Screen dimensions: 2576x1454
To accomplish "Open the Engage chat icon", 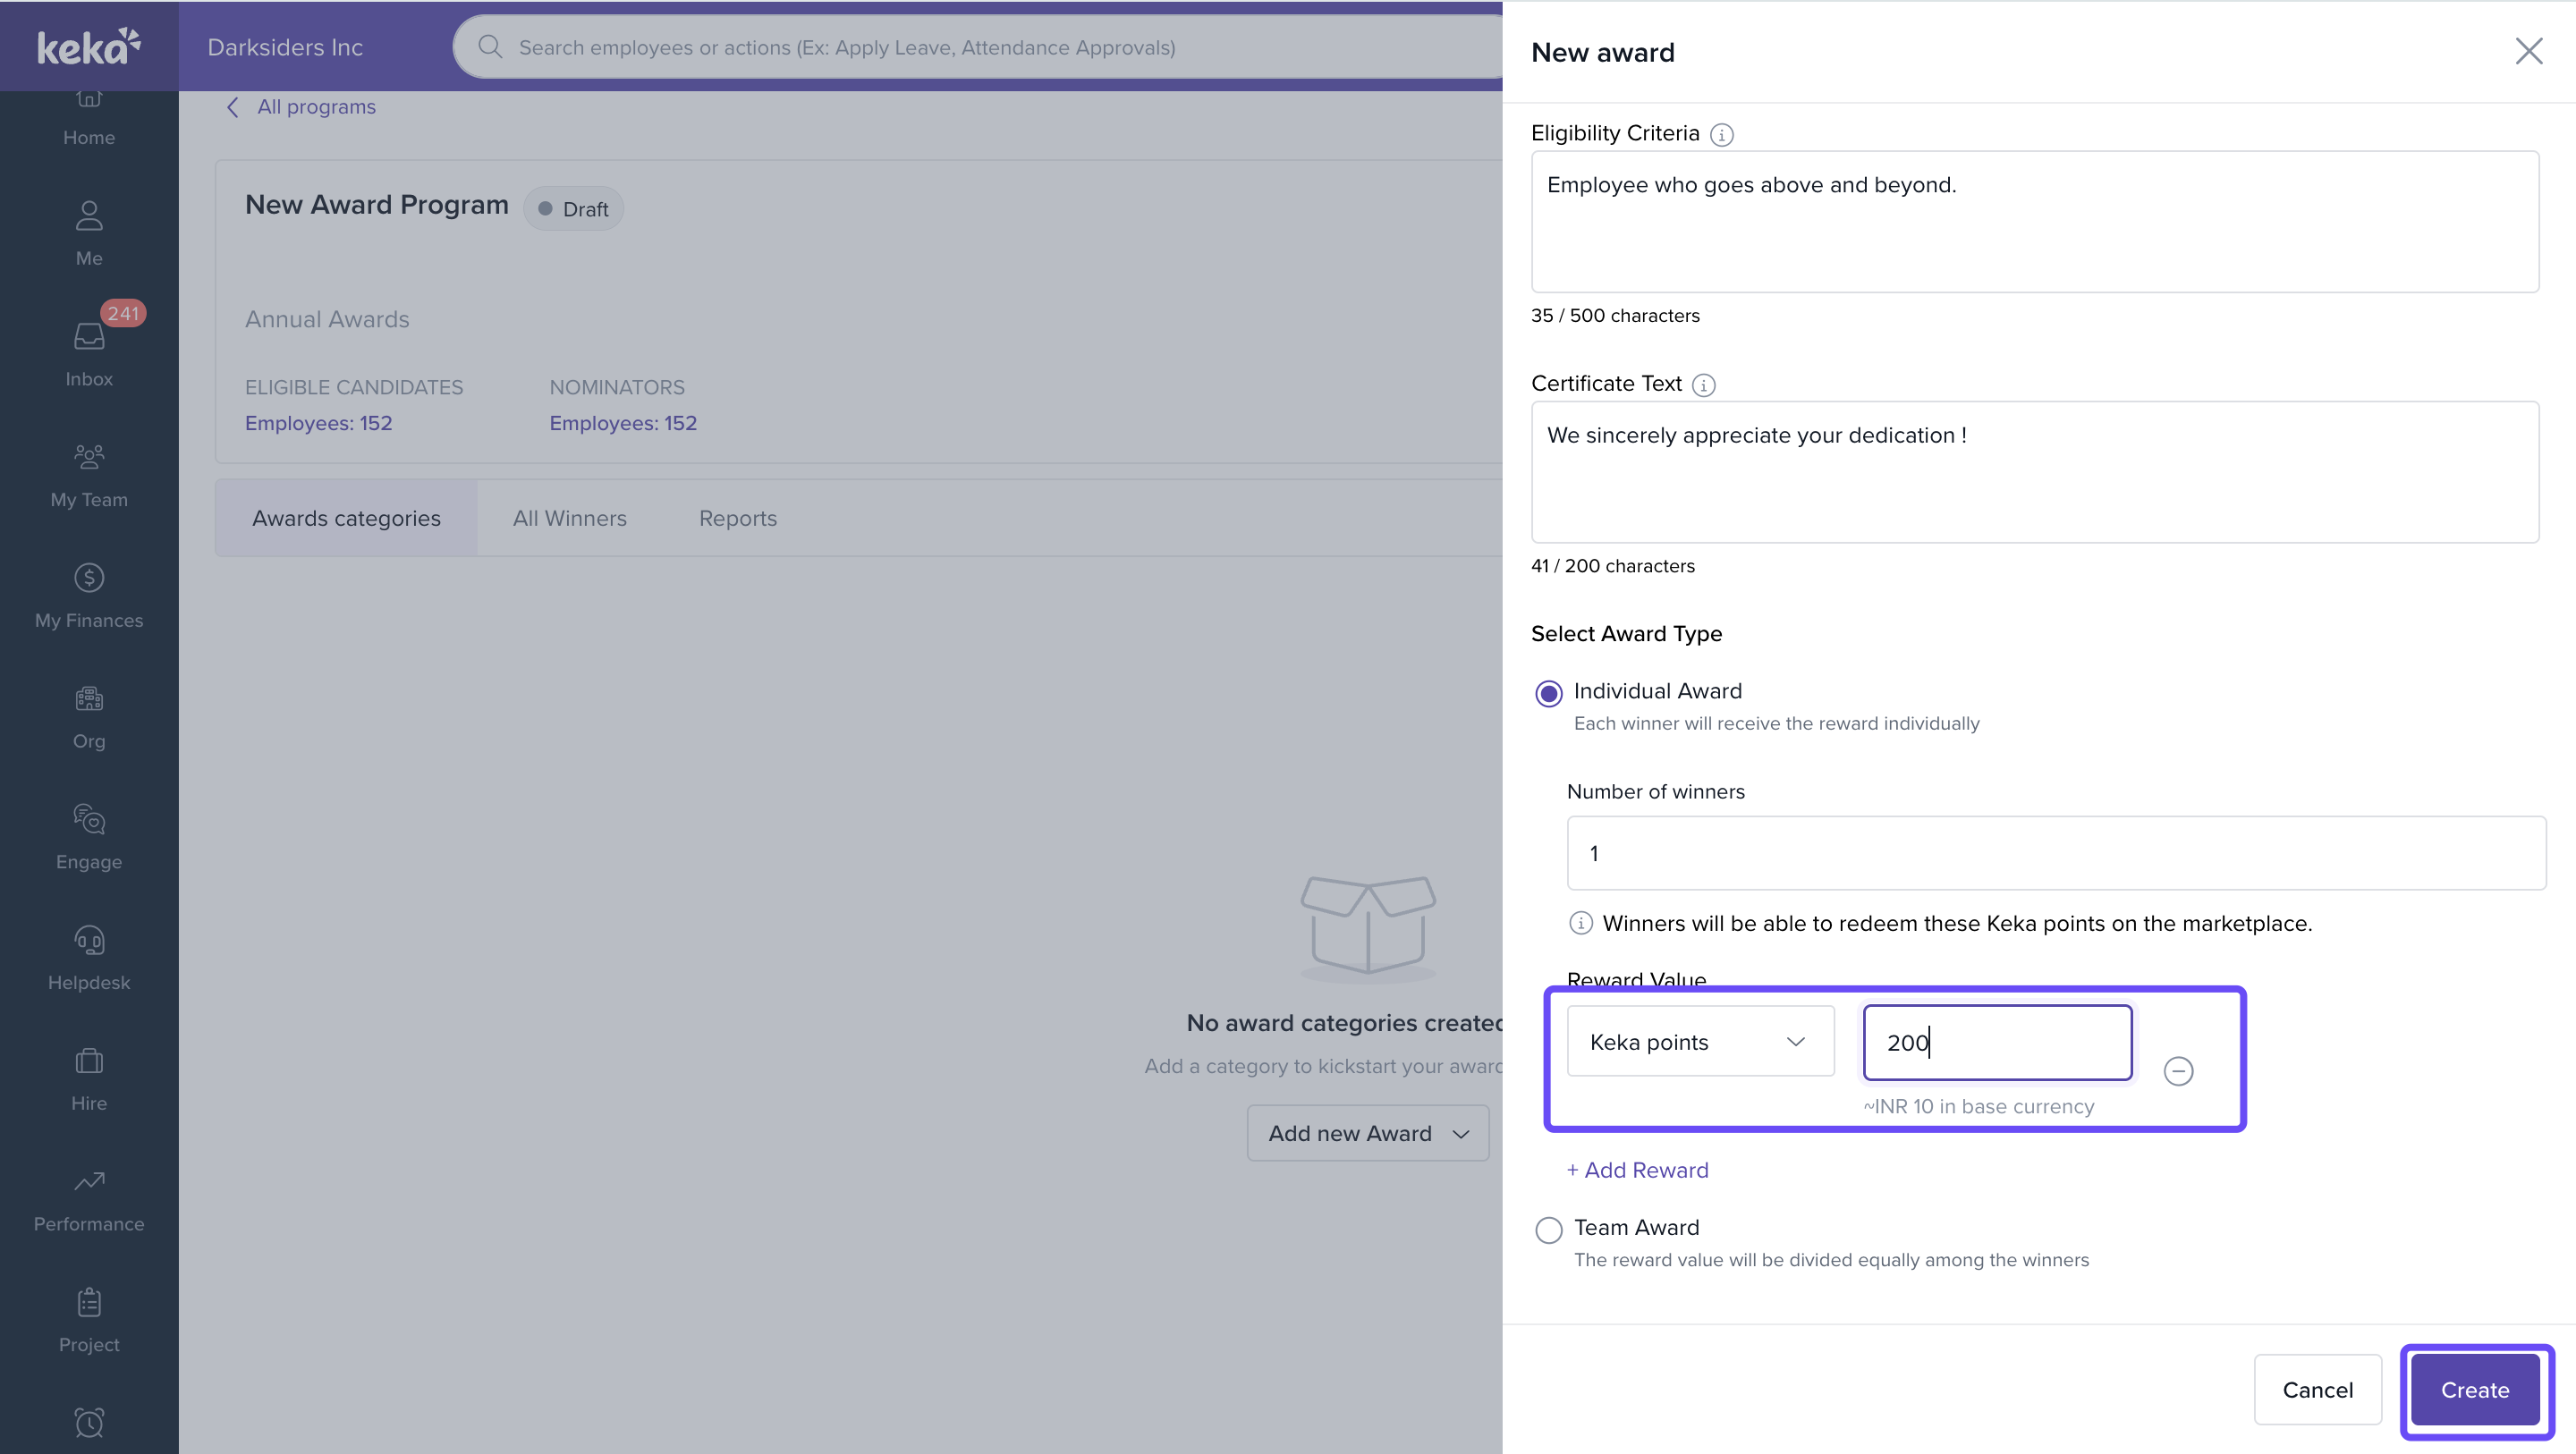I will tap(89, 819).
